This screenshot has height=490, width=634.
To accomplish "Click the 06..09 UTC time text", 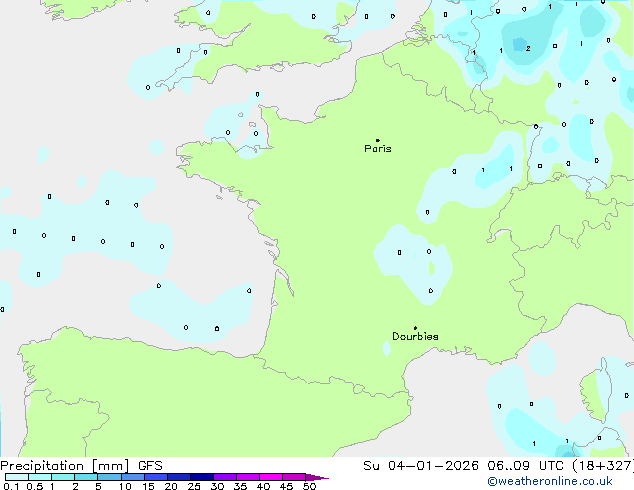I will 525,466.
